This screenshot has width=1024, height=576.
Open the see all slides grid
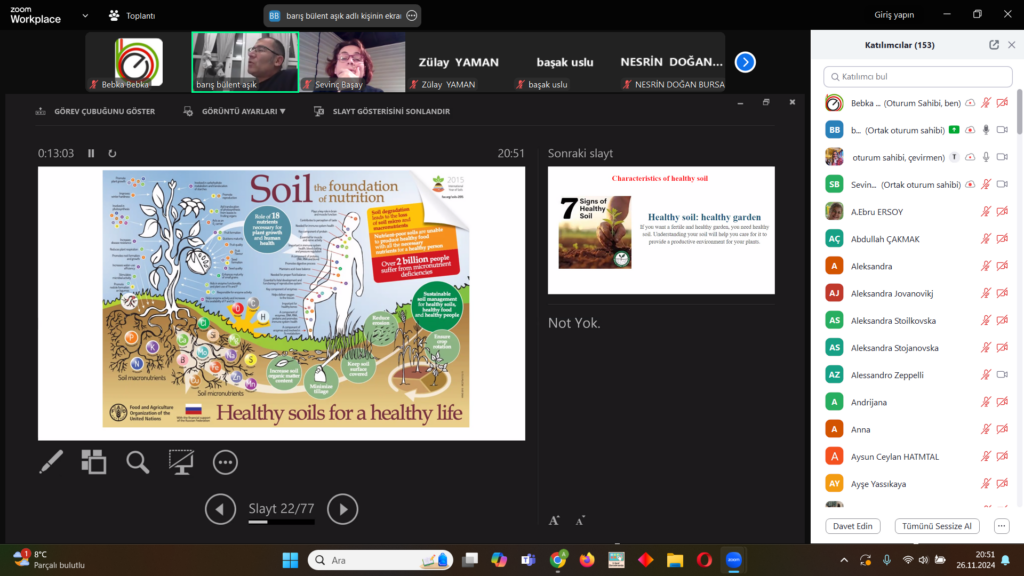94,461
